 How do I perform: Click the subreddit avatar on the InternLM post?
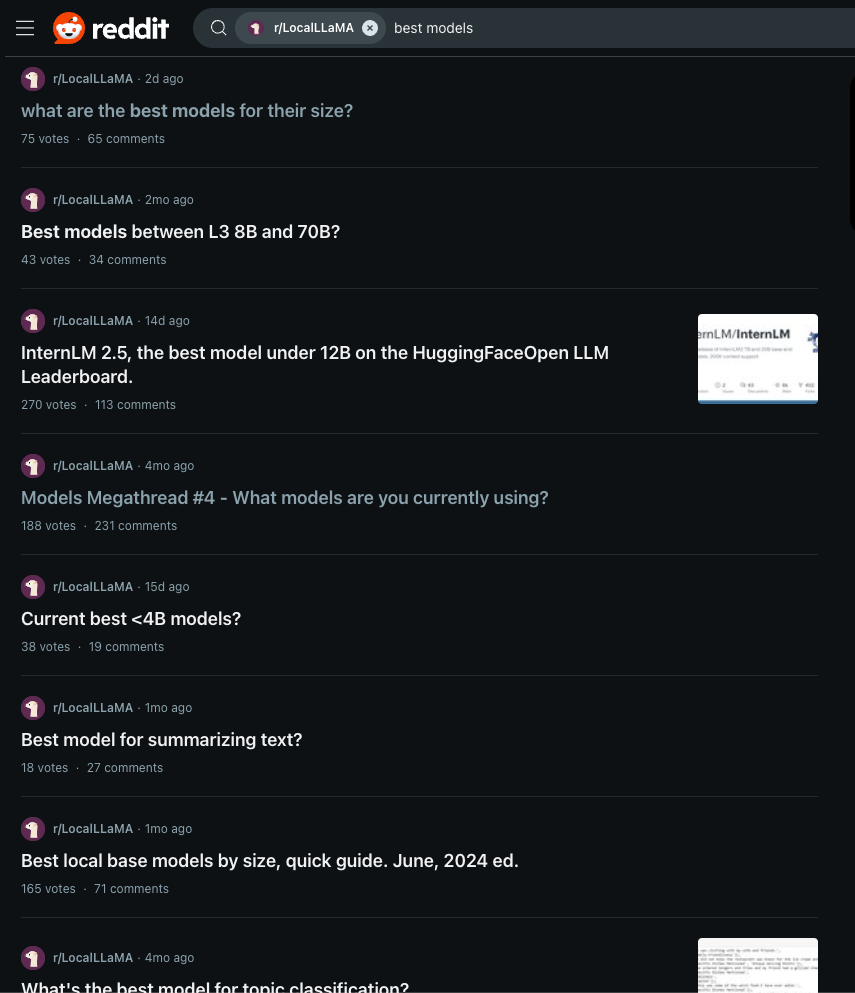point(33,321)
